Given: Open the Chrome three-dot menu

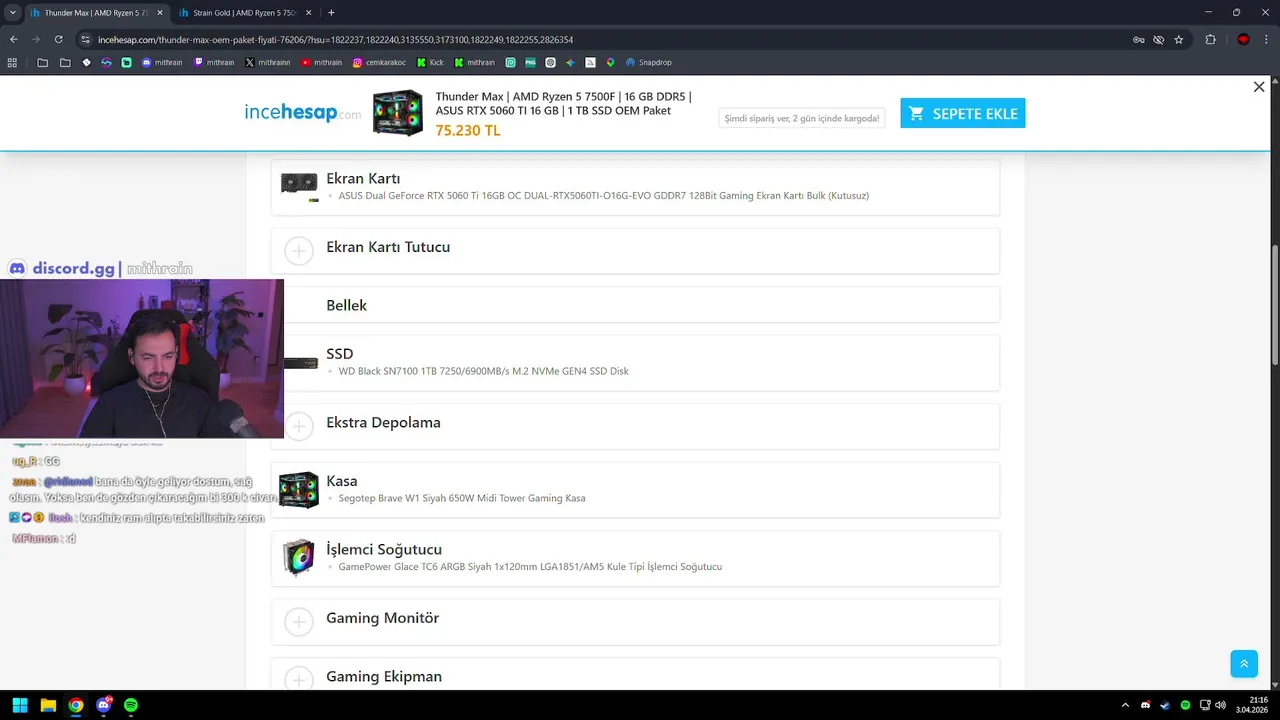Looking at the screenshot, I should 1266,40.
